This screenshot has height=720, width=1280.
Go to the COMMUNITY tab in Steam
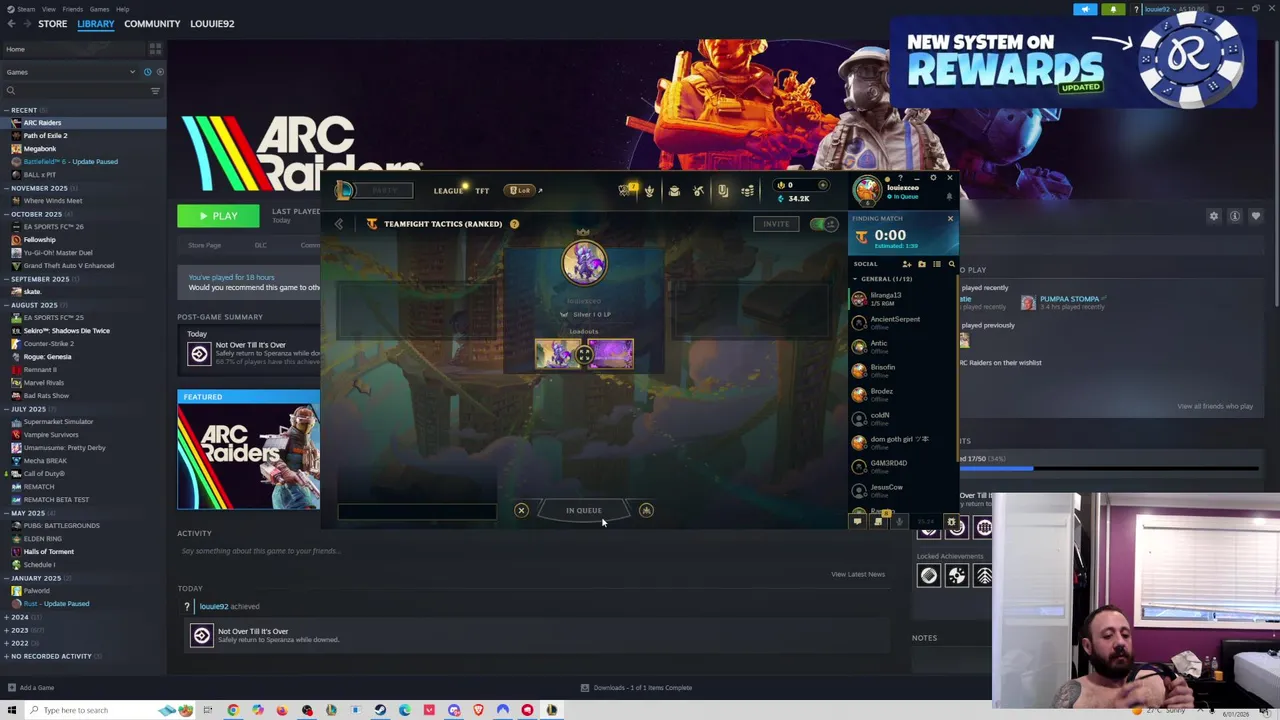click(x=152, y=23)
